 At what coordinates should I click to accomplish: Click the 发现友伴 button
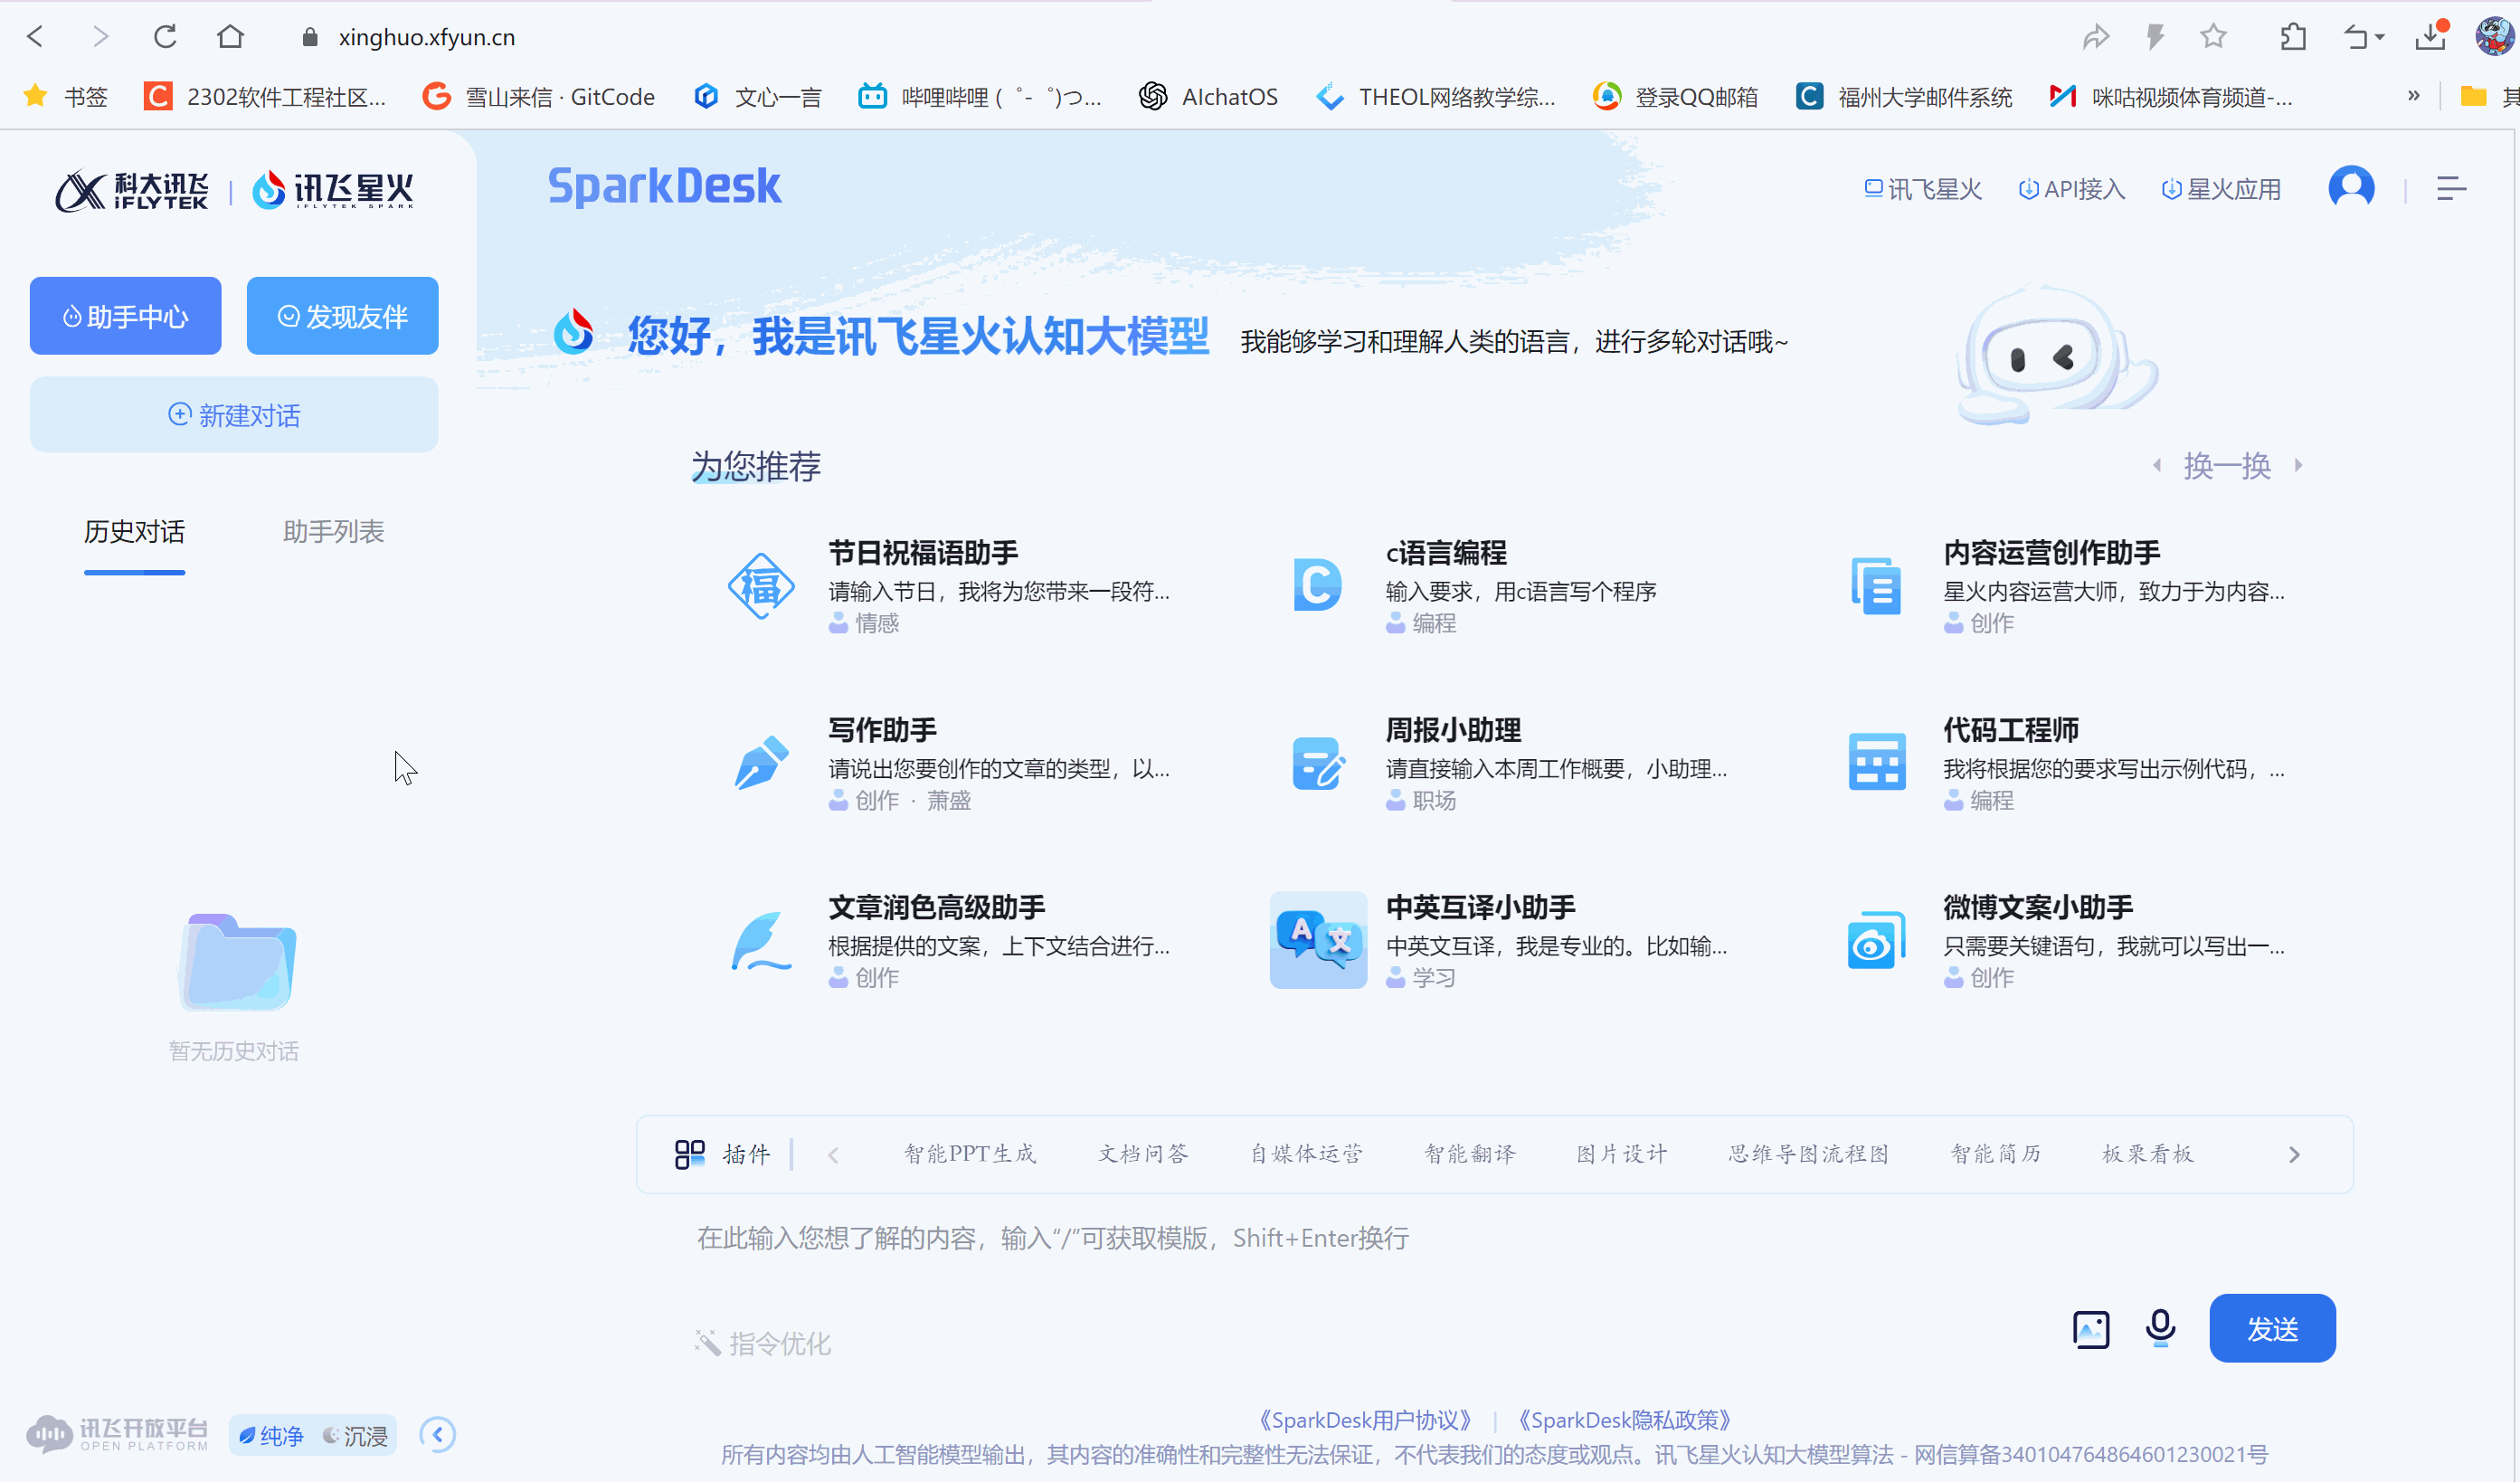tap(342, 316)
